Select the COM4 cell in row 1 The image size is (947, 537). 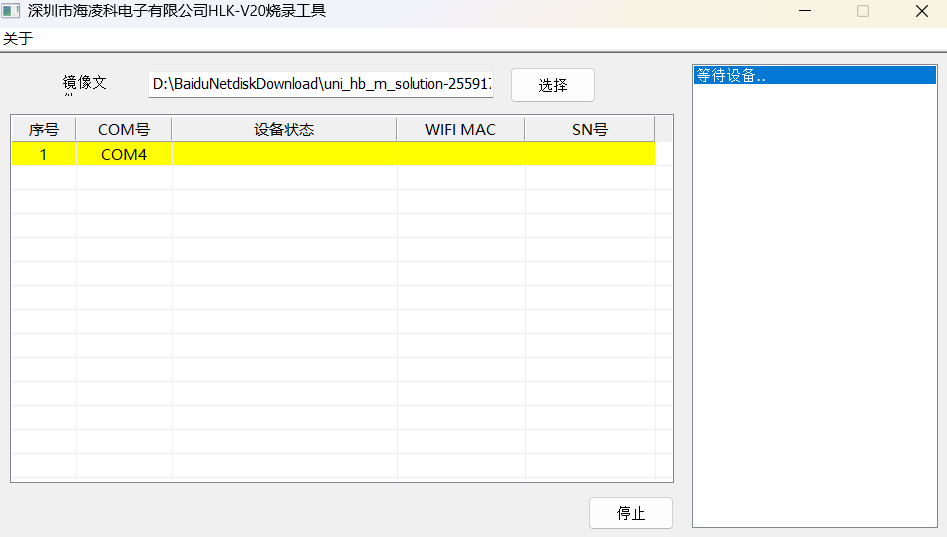(x=124, y=155)
